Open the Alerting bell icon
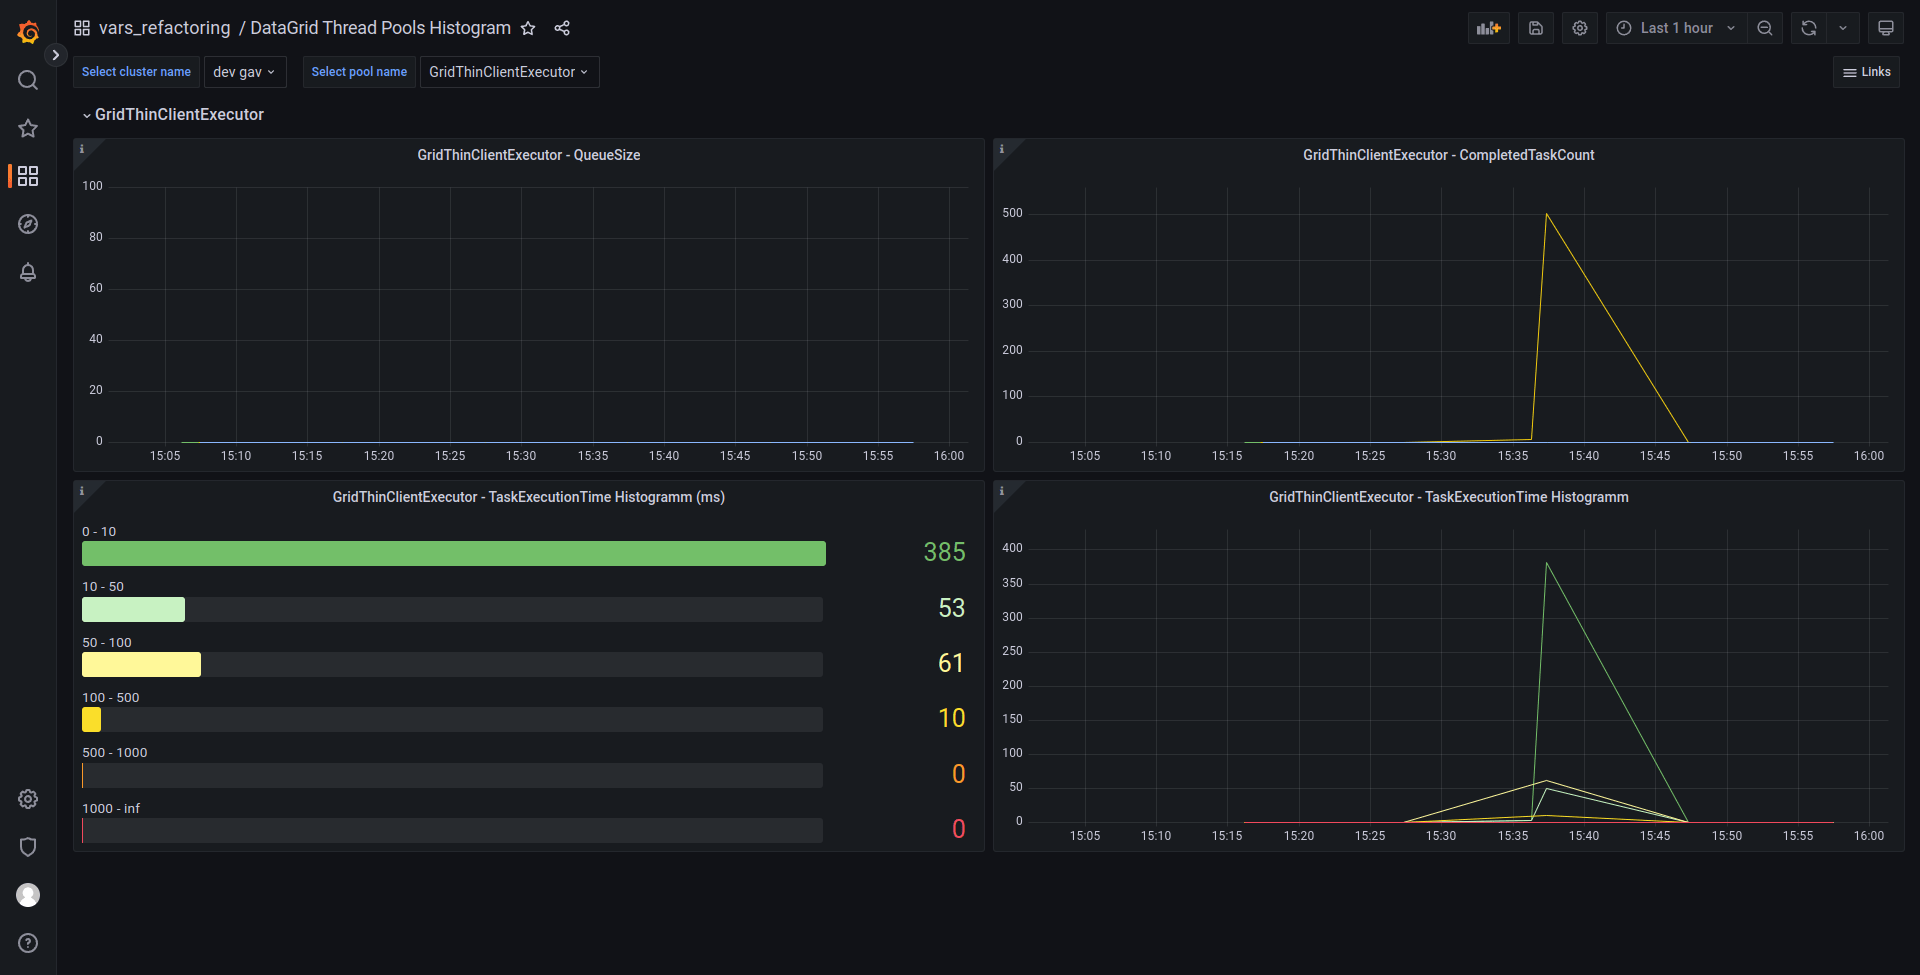 (x=28, y=272)
